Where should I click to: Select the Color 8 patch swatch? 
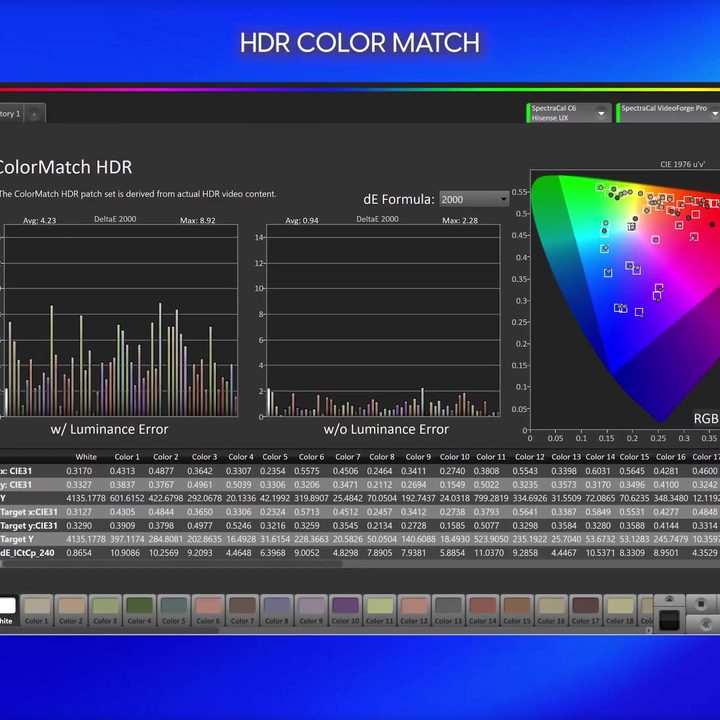(x=277, y=610)
